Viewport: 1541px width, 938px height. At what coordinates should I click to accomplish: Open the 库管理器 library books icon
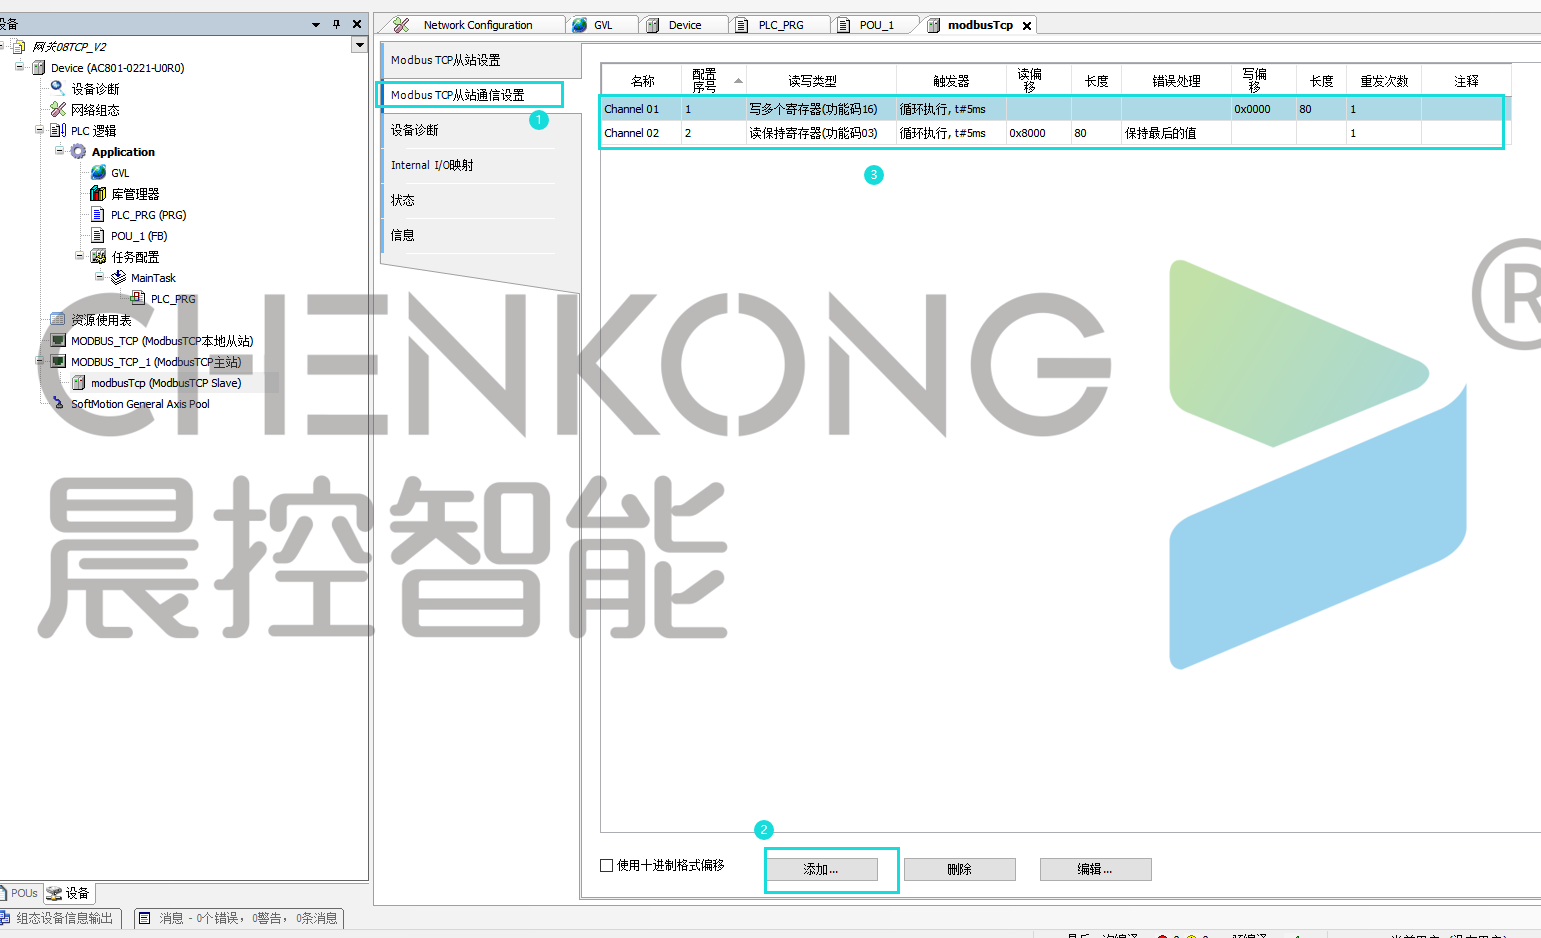click(98, 193)
